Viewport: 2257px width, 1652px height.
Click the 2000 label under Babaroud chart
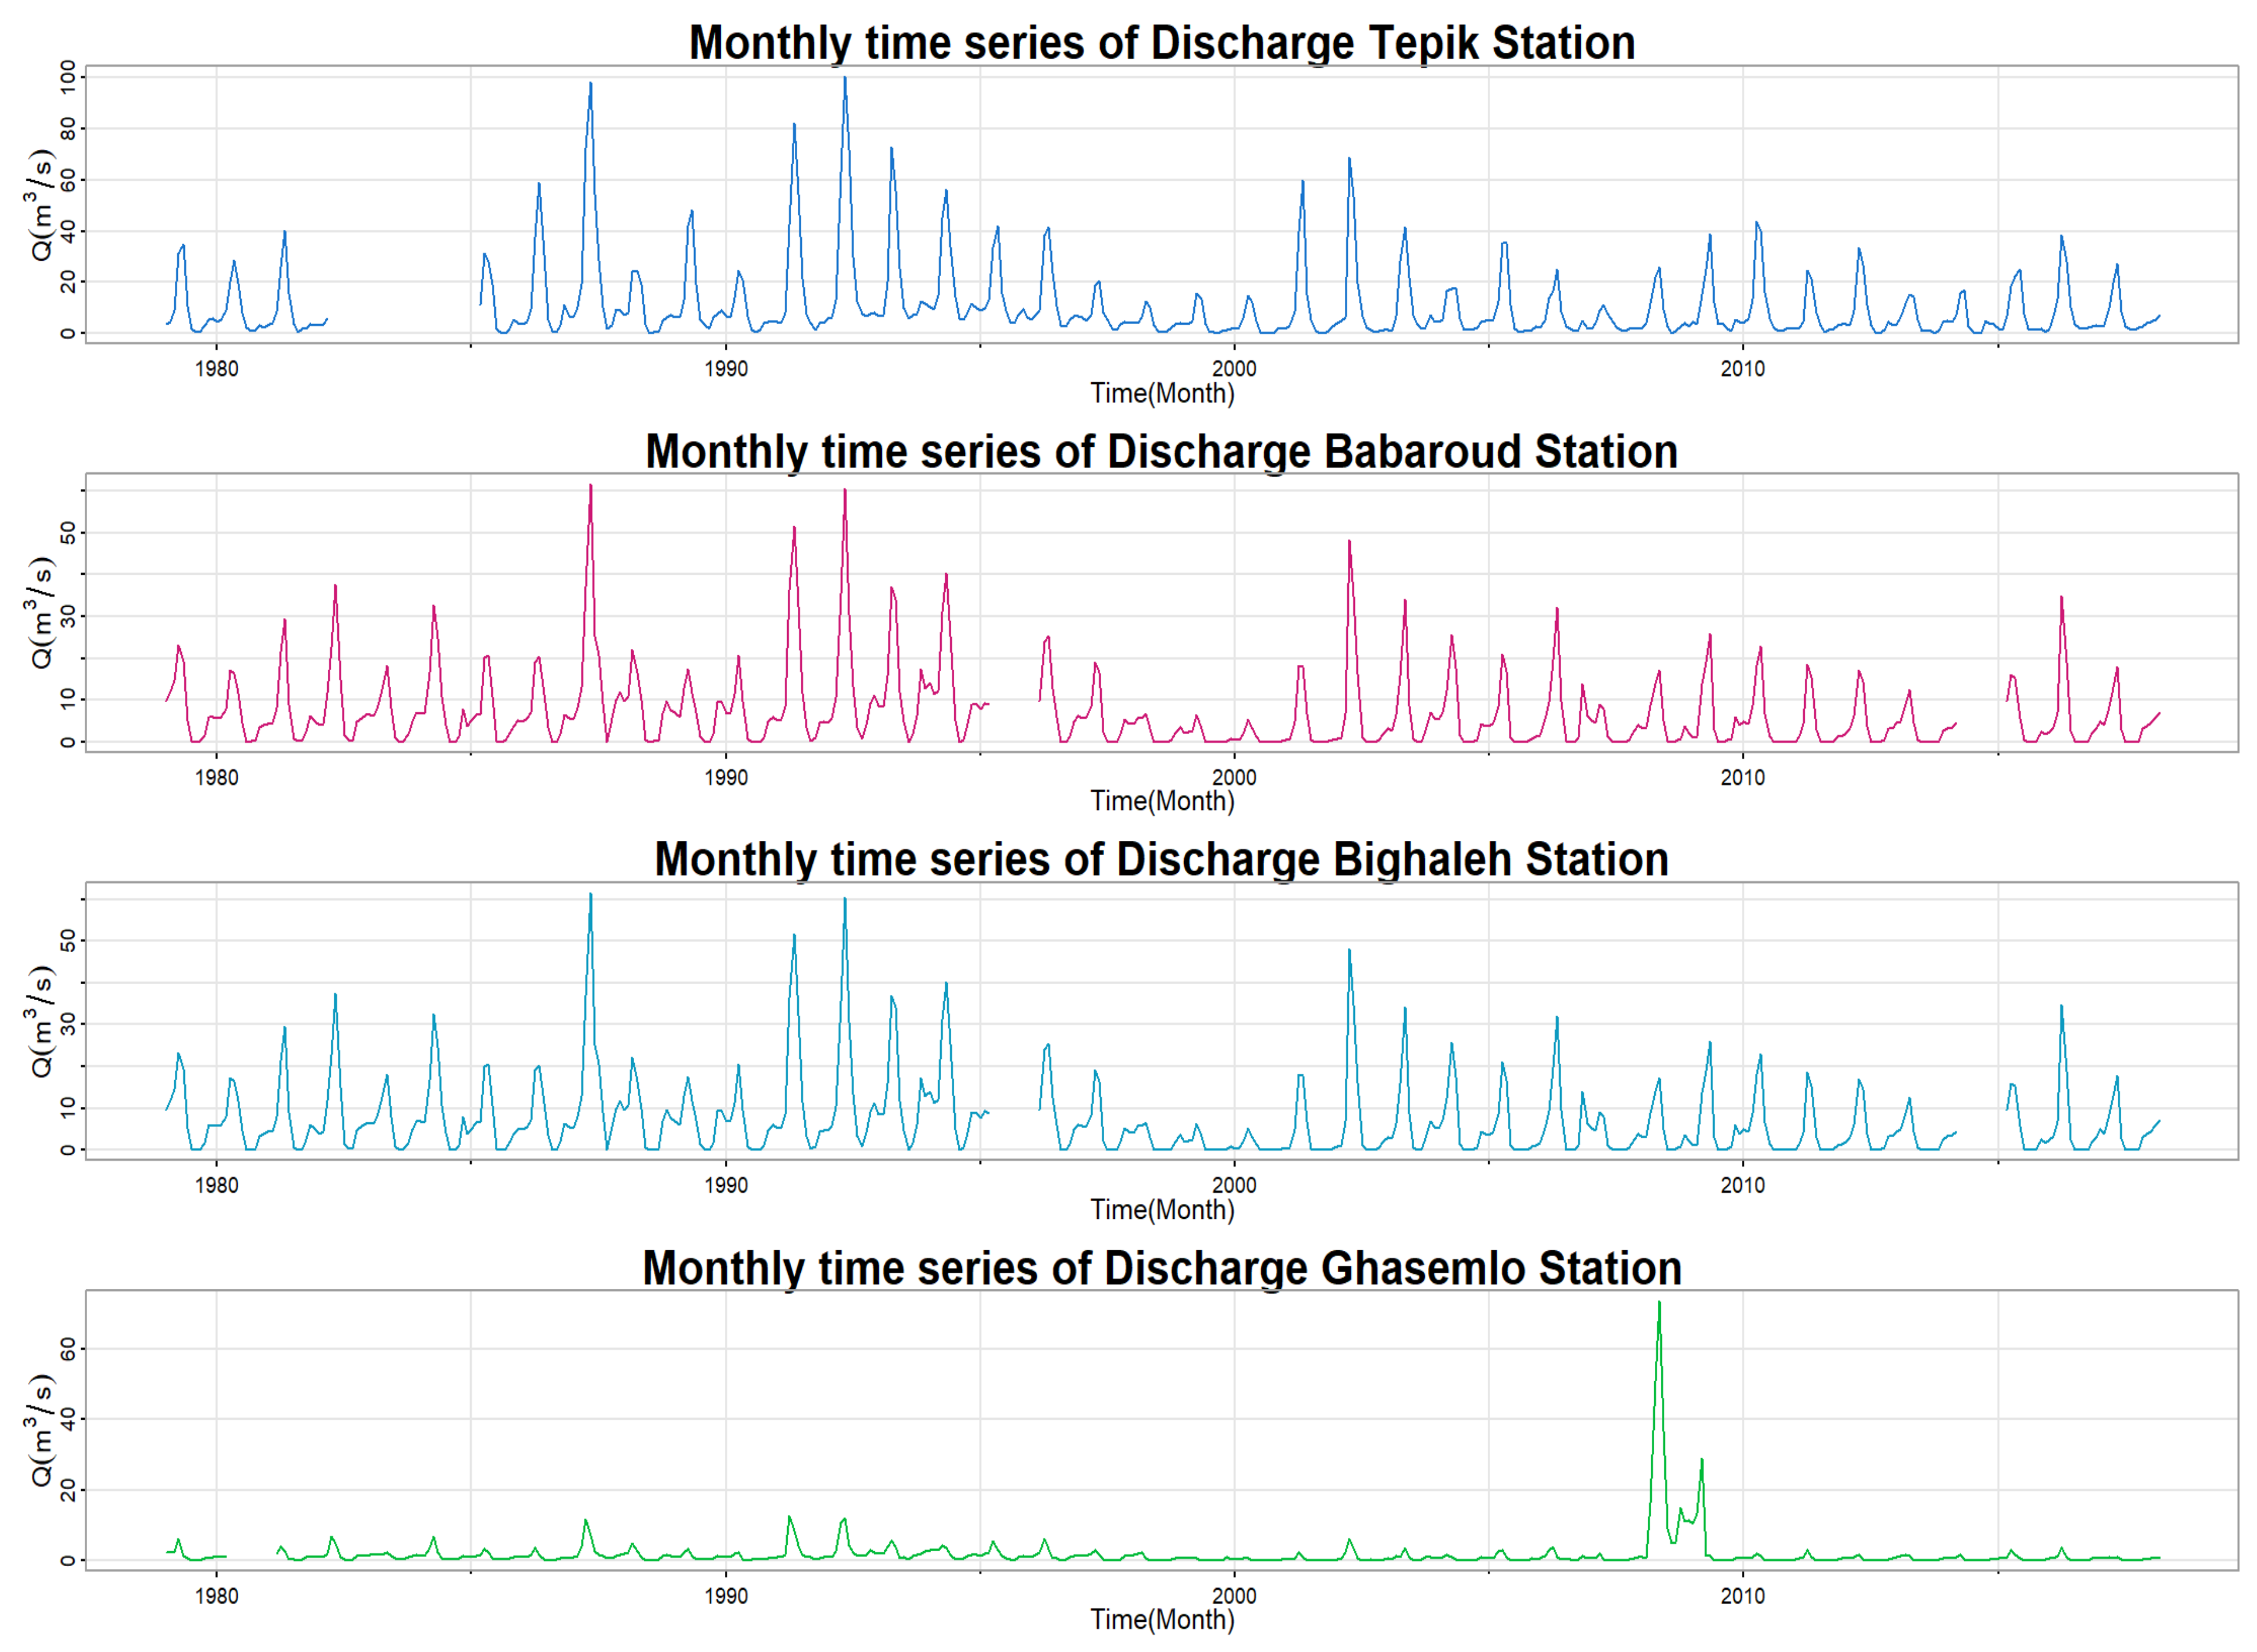pos(1234,778)
